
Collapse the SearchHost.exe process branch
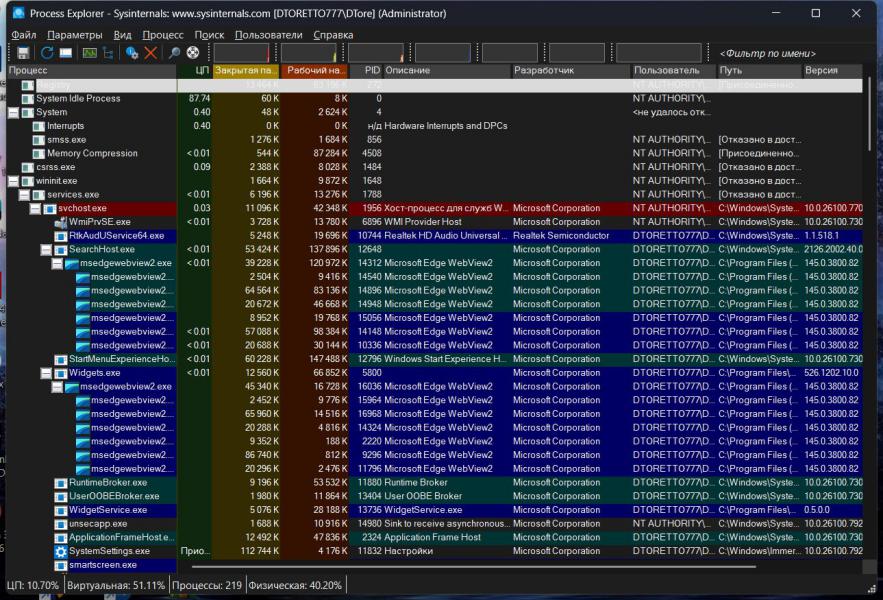(x=47, y=249)
